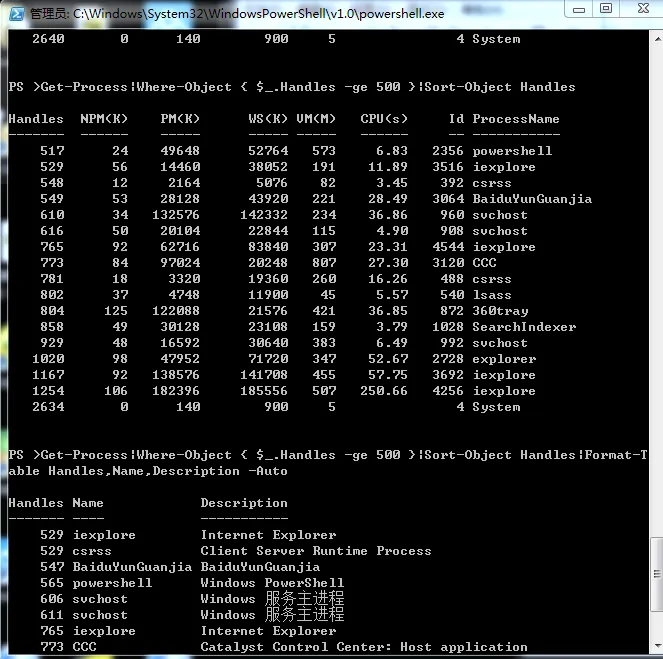Click the SearchIndexer process name
Screen dimensions: 663x659
[x=524, y=327]
